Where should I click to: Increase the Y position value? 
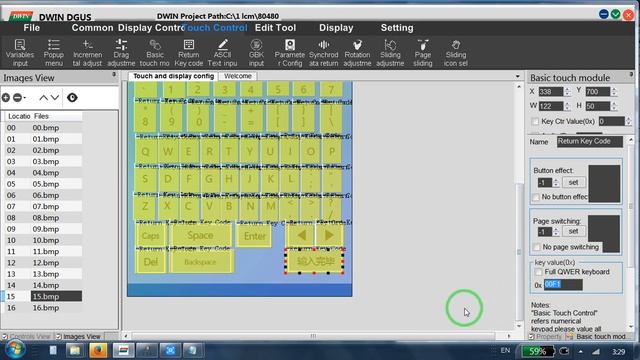point(614,89)
